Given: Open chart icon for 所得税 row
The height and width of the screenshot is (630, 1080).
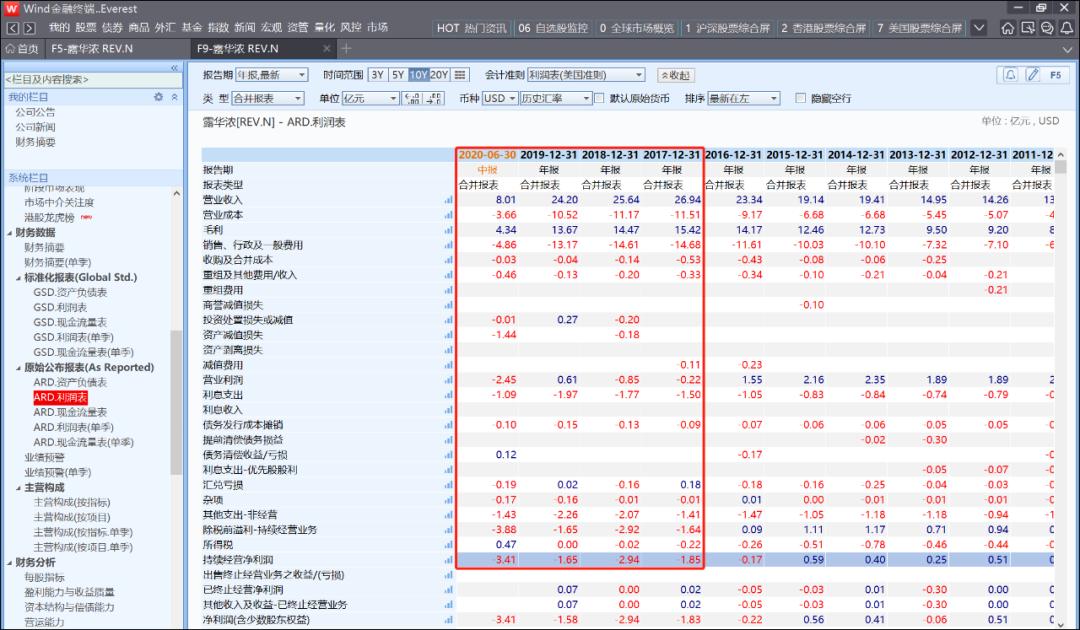Looking at the screenshot, I should tap(448, 545).
